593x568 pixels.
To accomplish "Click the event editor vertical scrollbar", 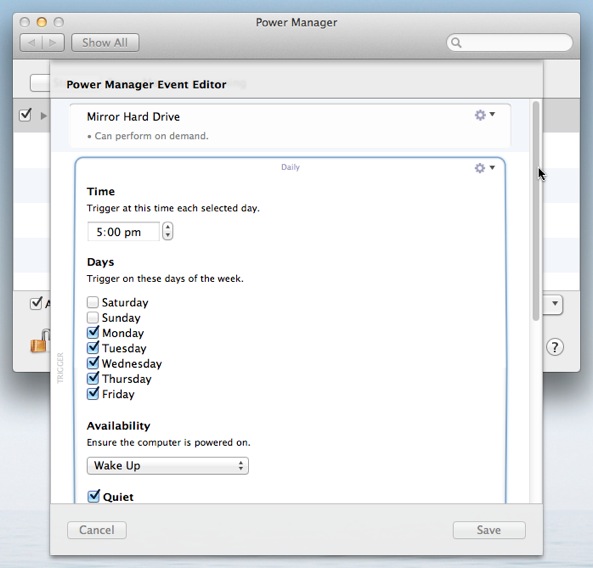I will tap(536, 211).
